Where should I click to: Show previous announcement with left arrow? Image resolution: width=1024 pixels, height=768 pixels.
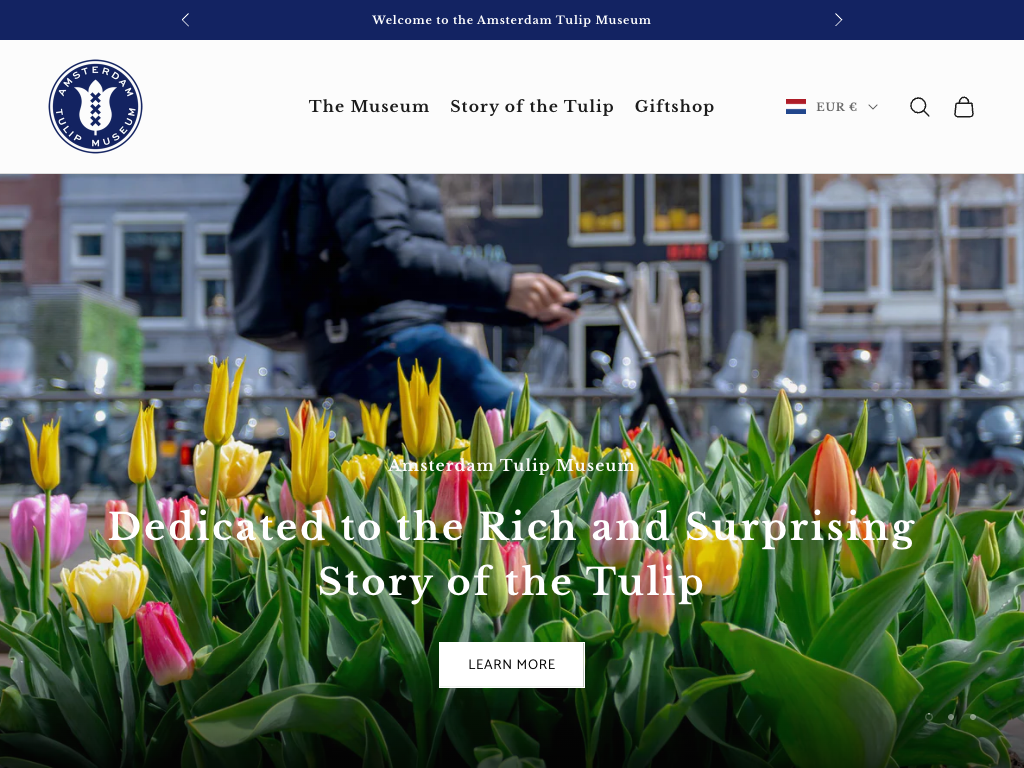[x=185, y=20]
